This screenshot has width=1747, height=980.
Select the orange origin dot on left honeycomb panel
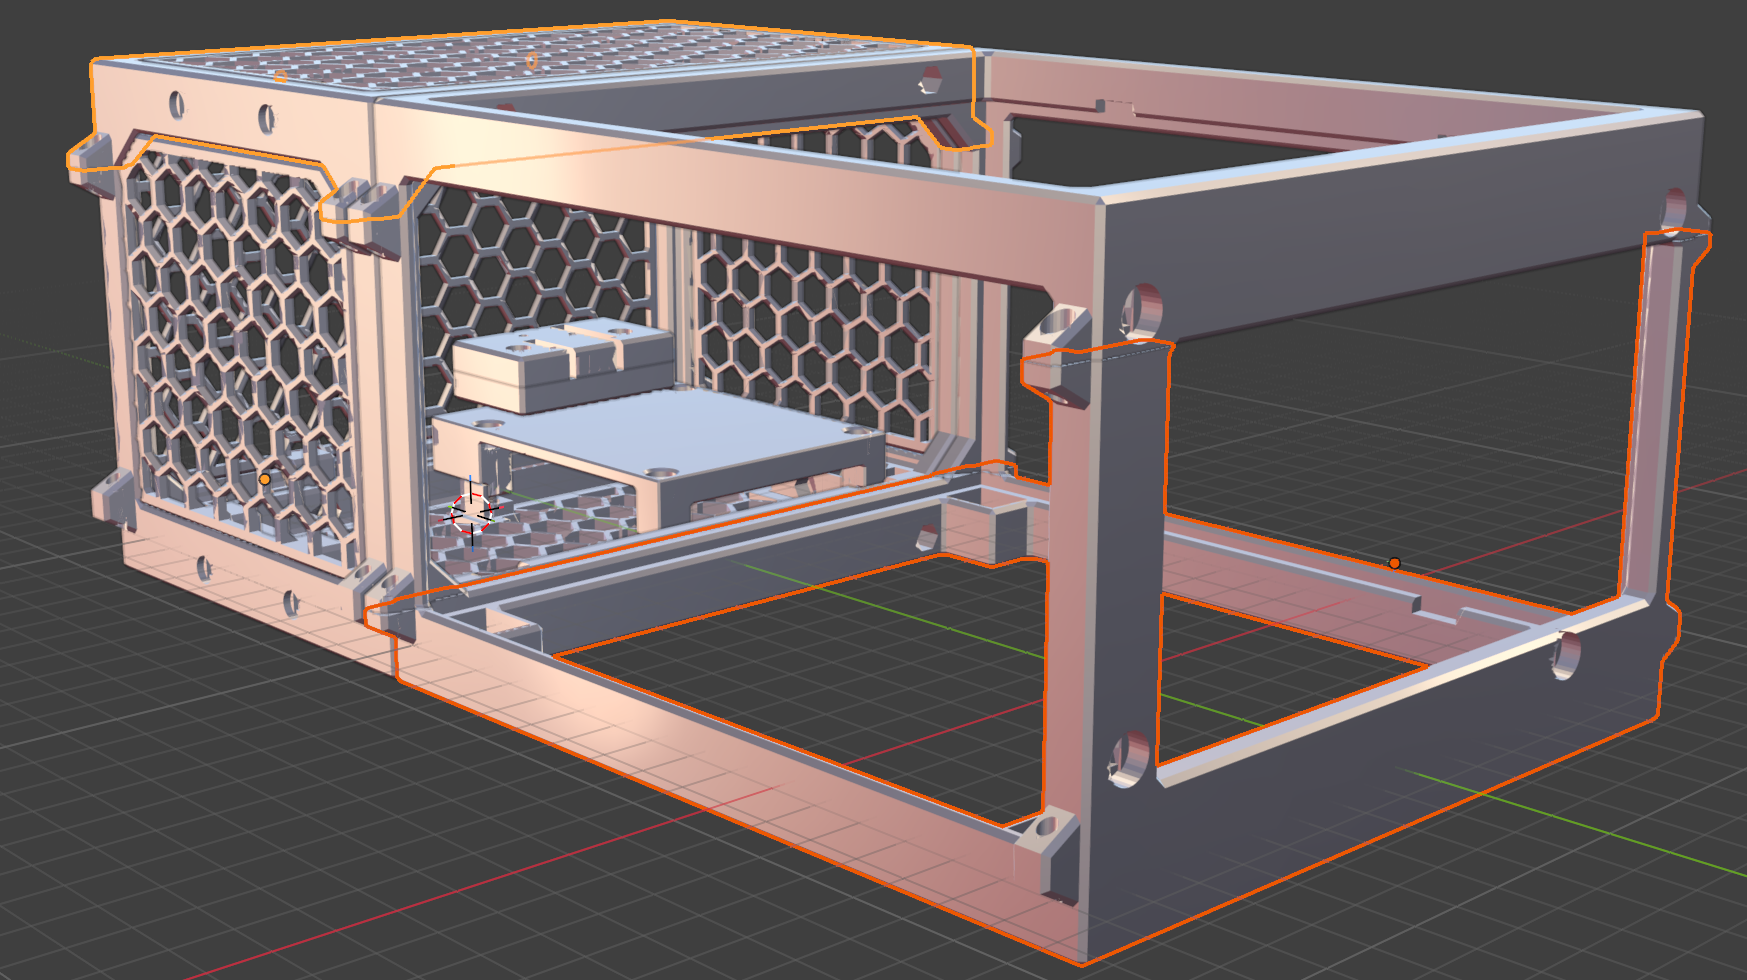pos(265,480)
